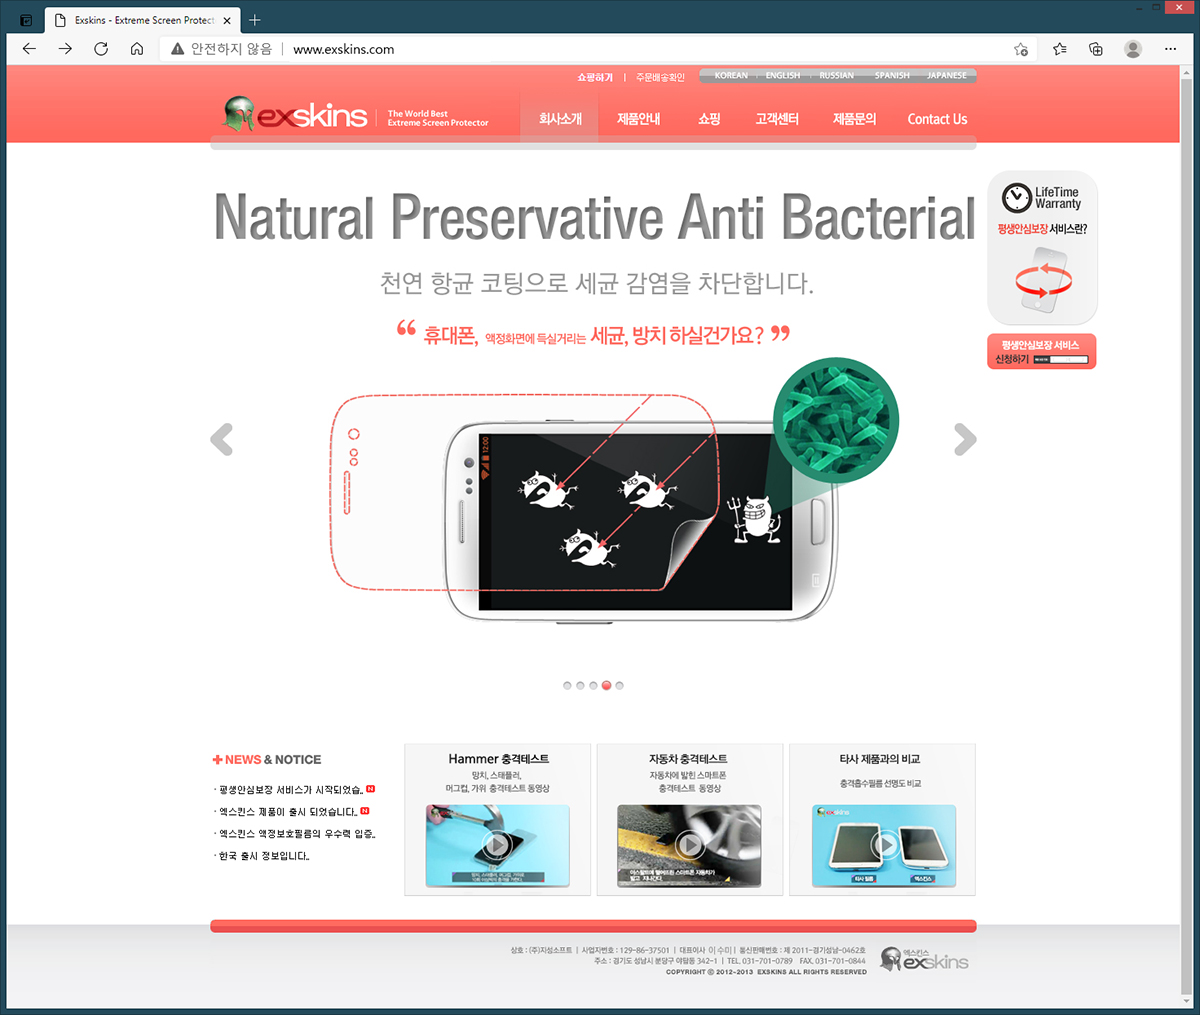Show next slide with right arrow

tap(965, 439)
